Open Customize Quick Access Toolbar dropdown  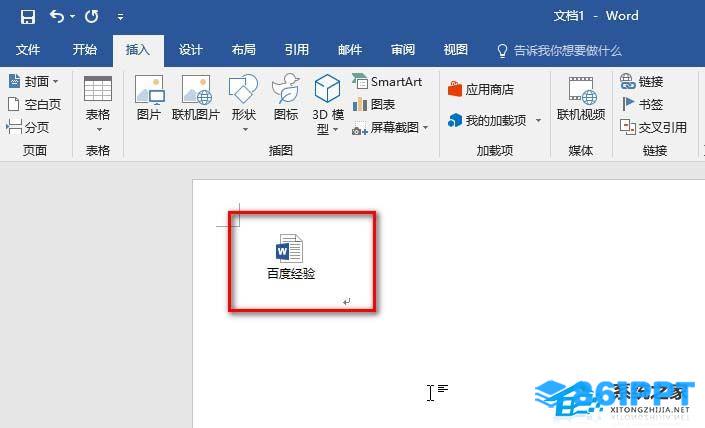pyautogui.click(x=120, y=17)
